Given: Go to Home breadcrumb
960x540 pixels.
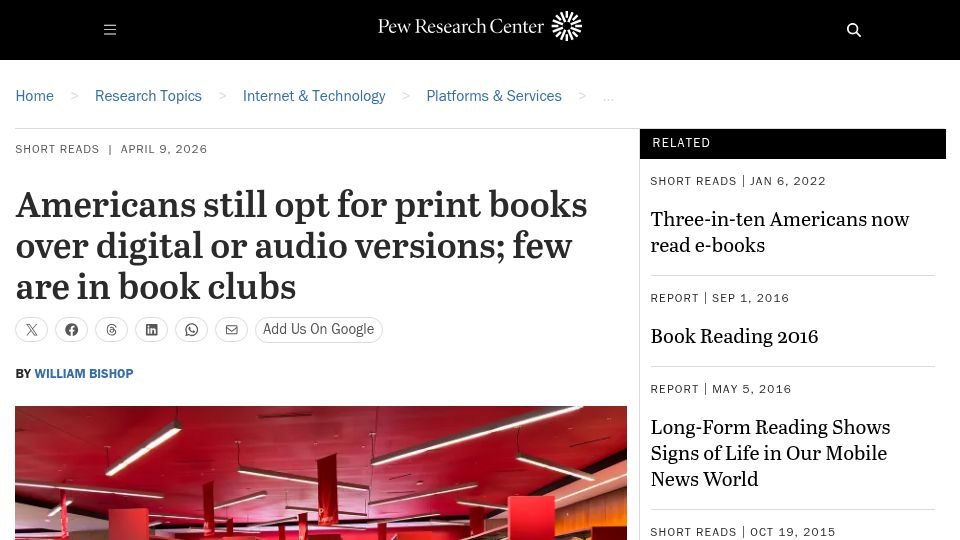Looking at the screenshot, I should coord(34,96).
